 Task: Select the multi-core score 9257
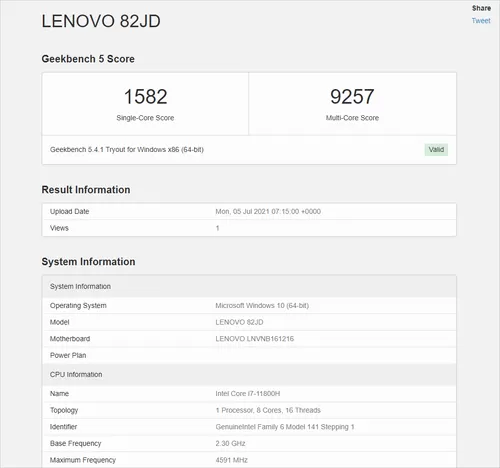pyautogui.click(x=352, y=97)
